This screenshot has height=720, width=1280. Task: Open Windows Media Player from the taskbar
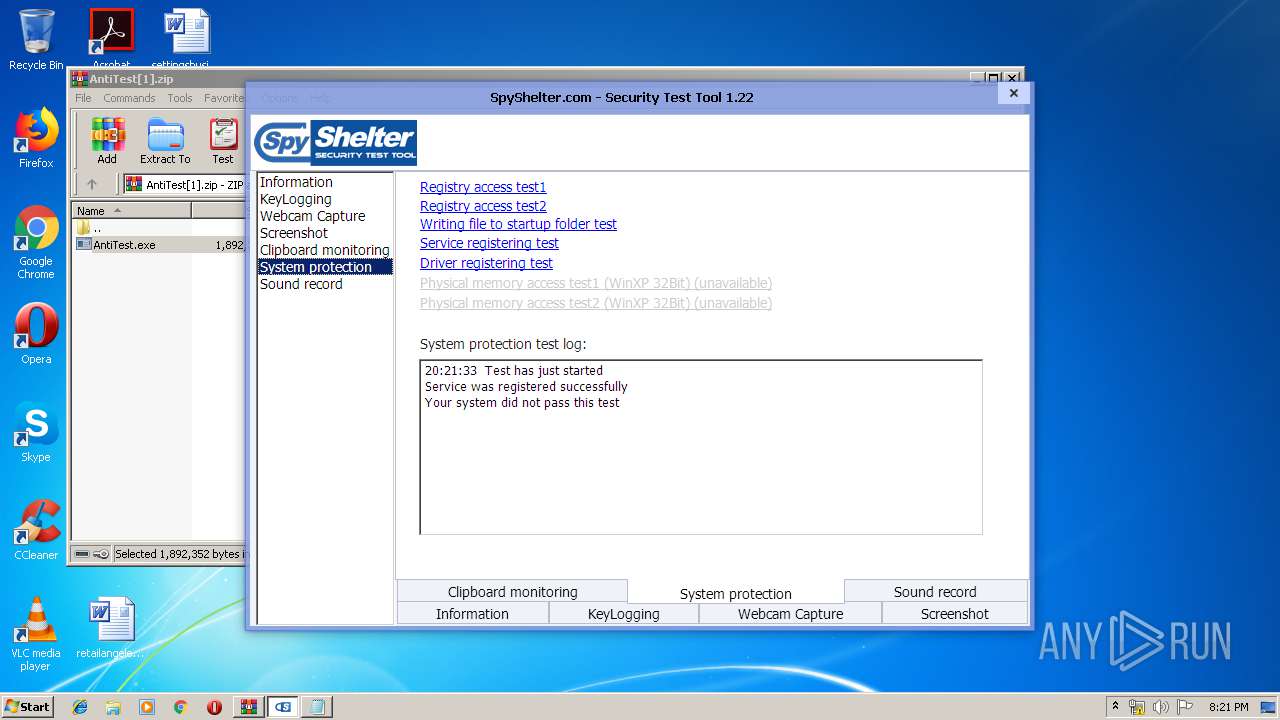(x=147, y=707)
